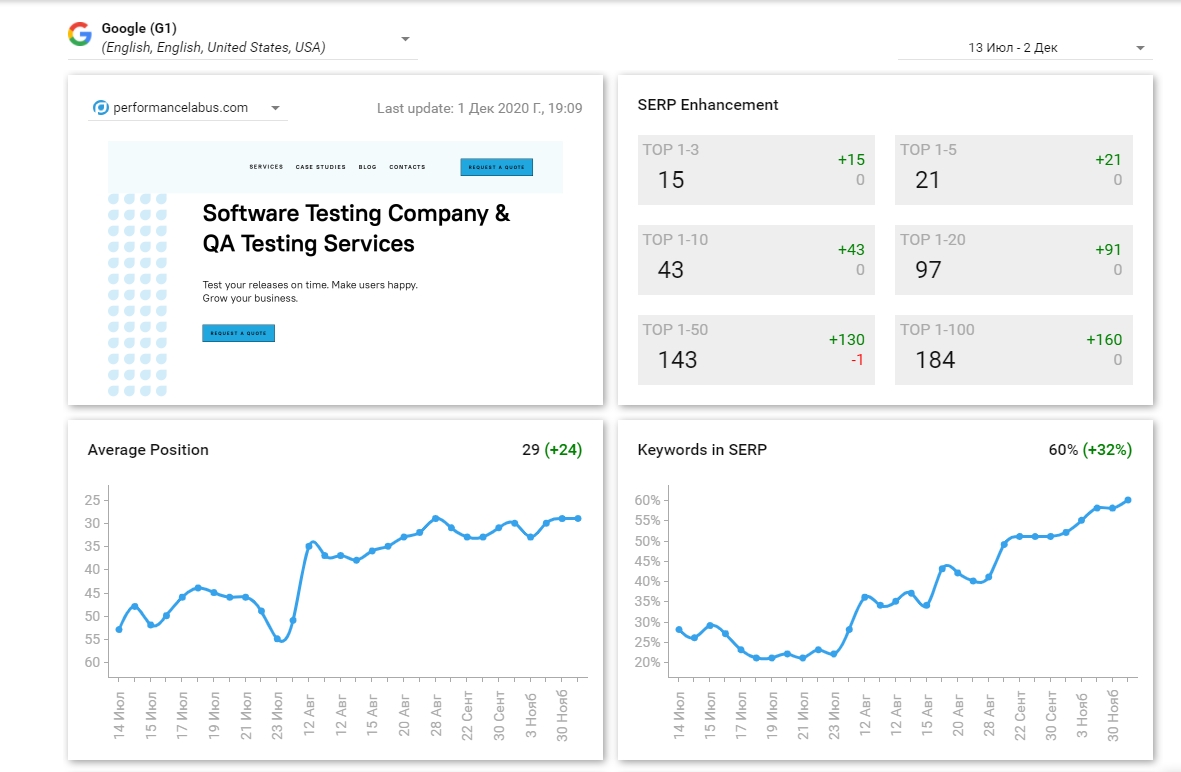The height and width of the screenshot is (772, 1181).
Task: Click the Contacts link in preview
Action: 407,167
